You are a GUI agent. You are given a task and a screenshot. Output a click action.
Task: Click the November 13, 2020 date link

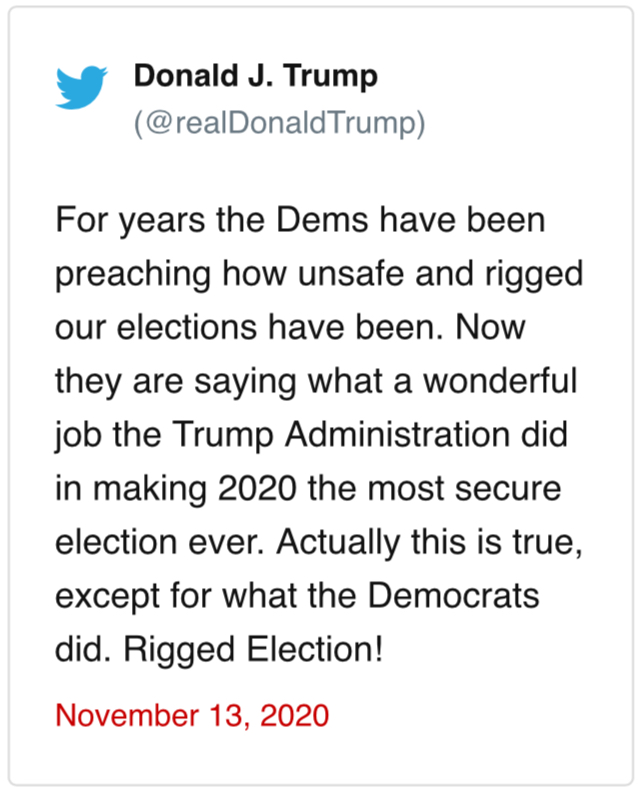[192, 715]
